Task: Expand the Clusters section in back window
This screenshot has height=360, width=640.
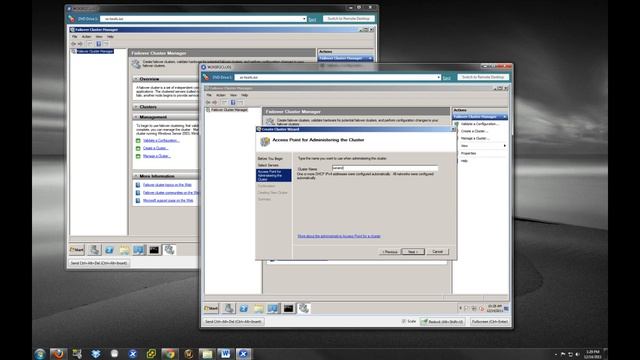Action: (x=136, y=107)
